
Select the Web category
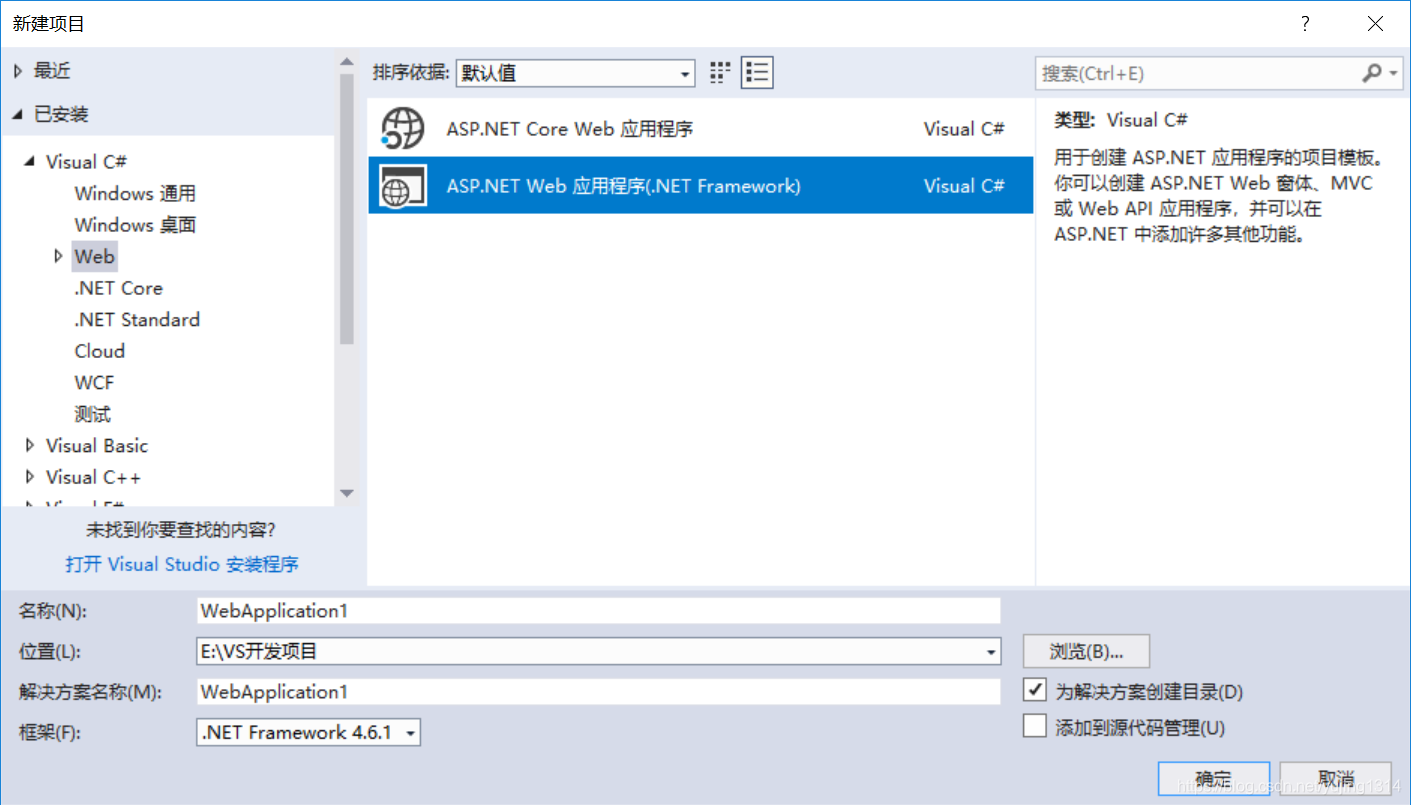94,256
